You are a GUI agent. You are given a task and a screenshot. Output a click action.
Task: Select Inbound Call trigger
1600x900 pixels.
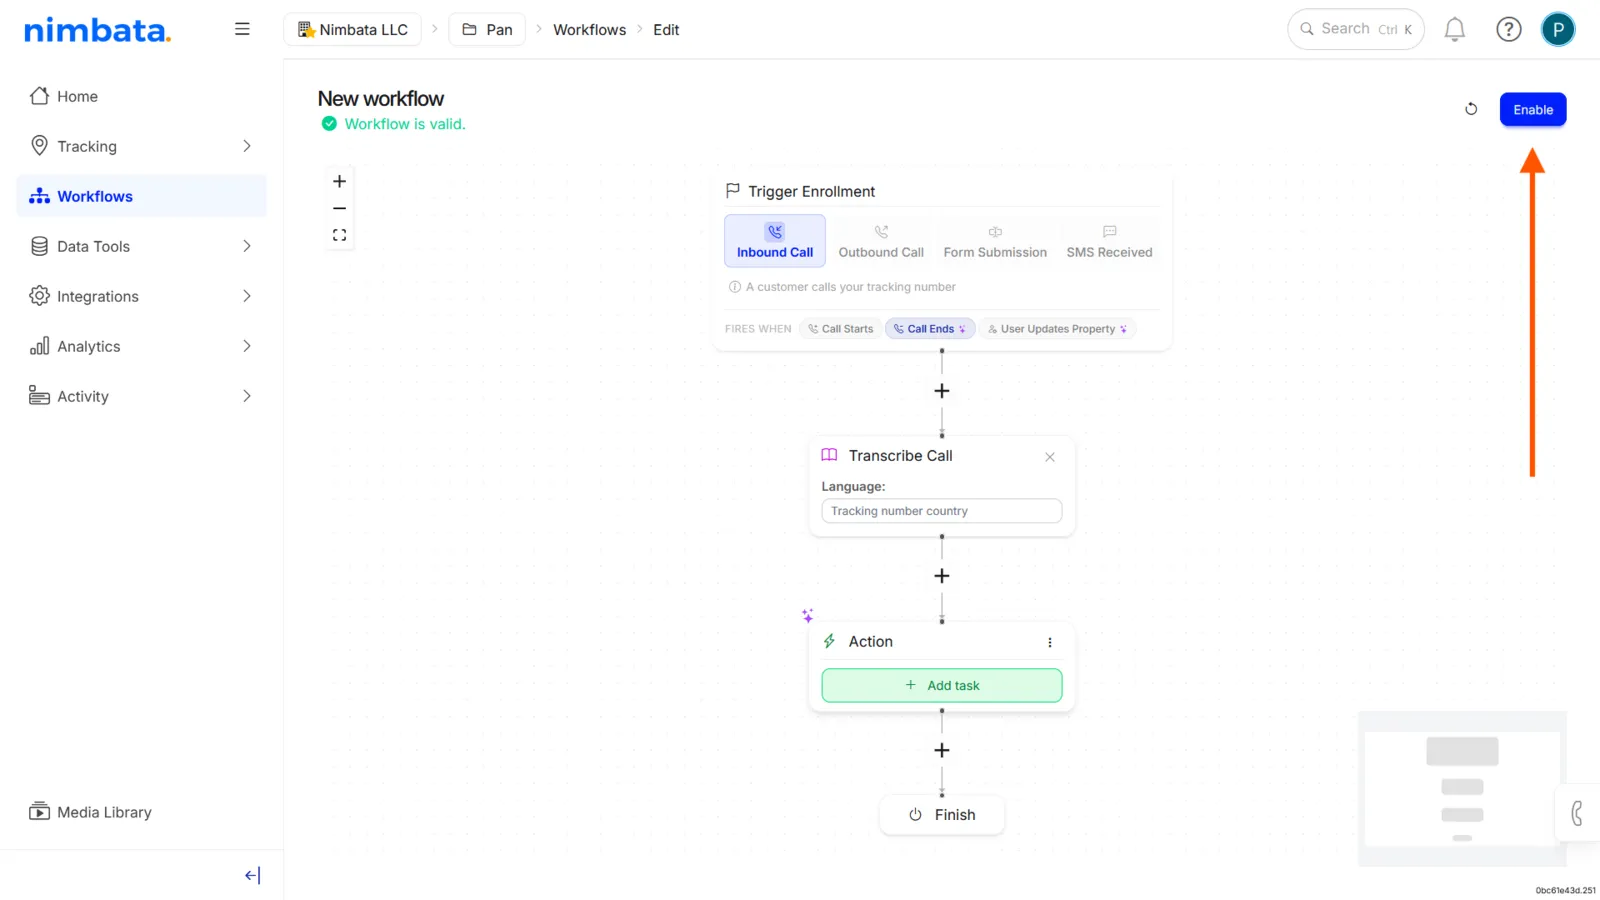click(775, 241)
